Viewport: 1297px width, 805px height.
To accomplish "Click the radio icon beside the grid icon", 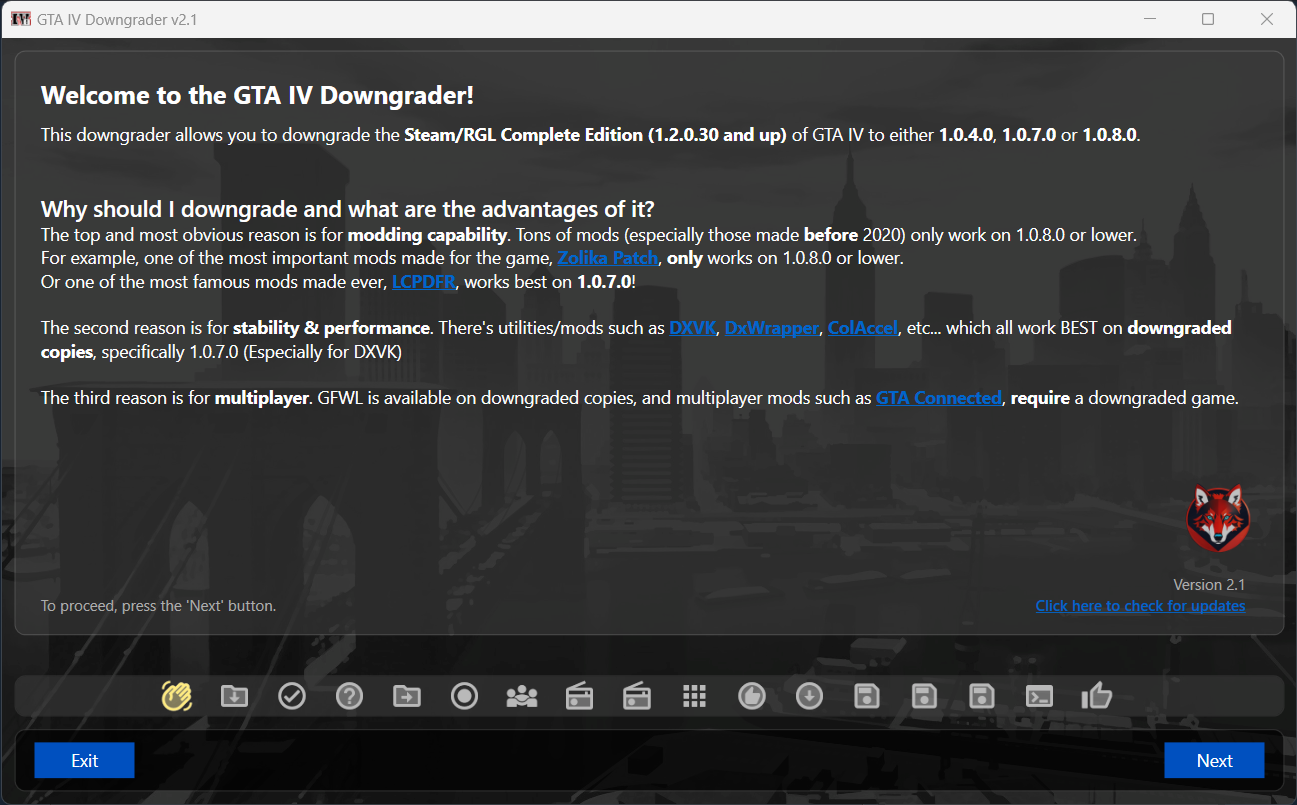I will click(637, 696).
